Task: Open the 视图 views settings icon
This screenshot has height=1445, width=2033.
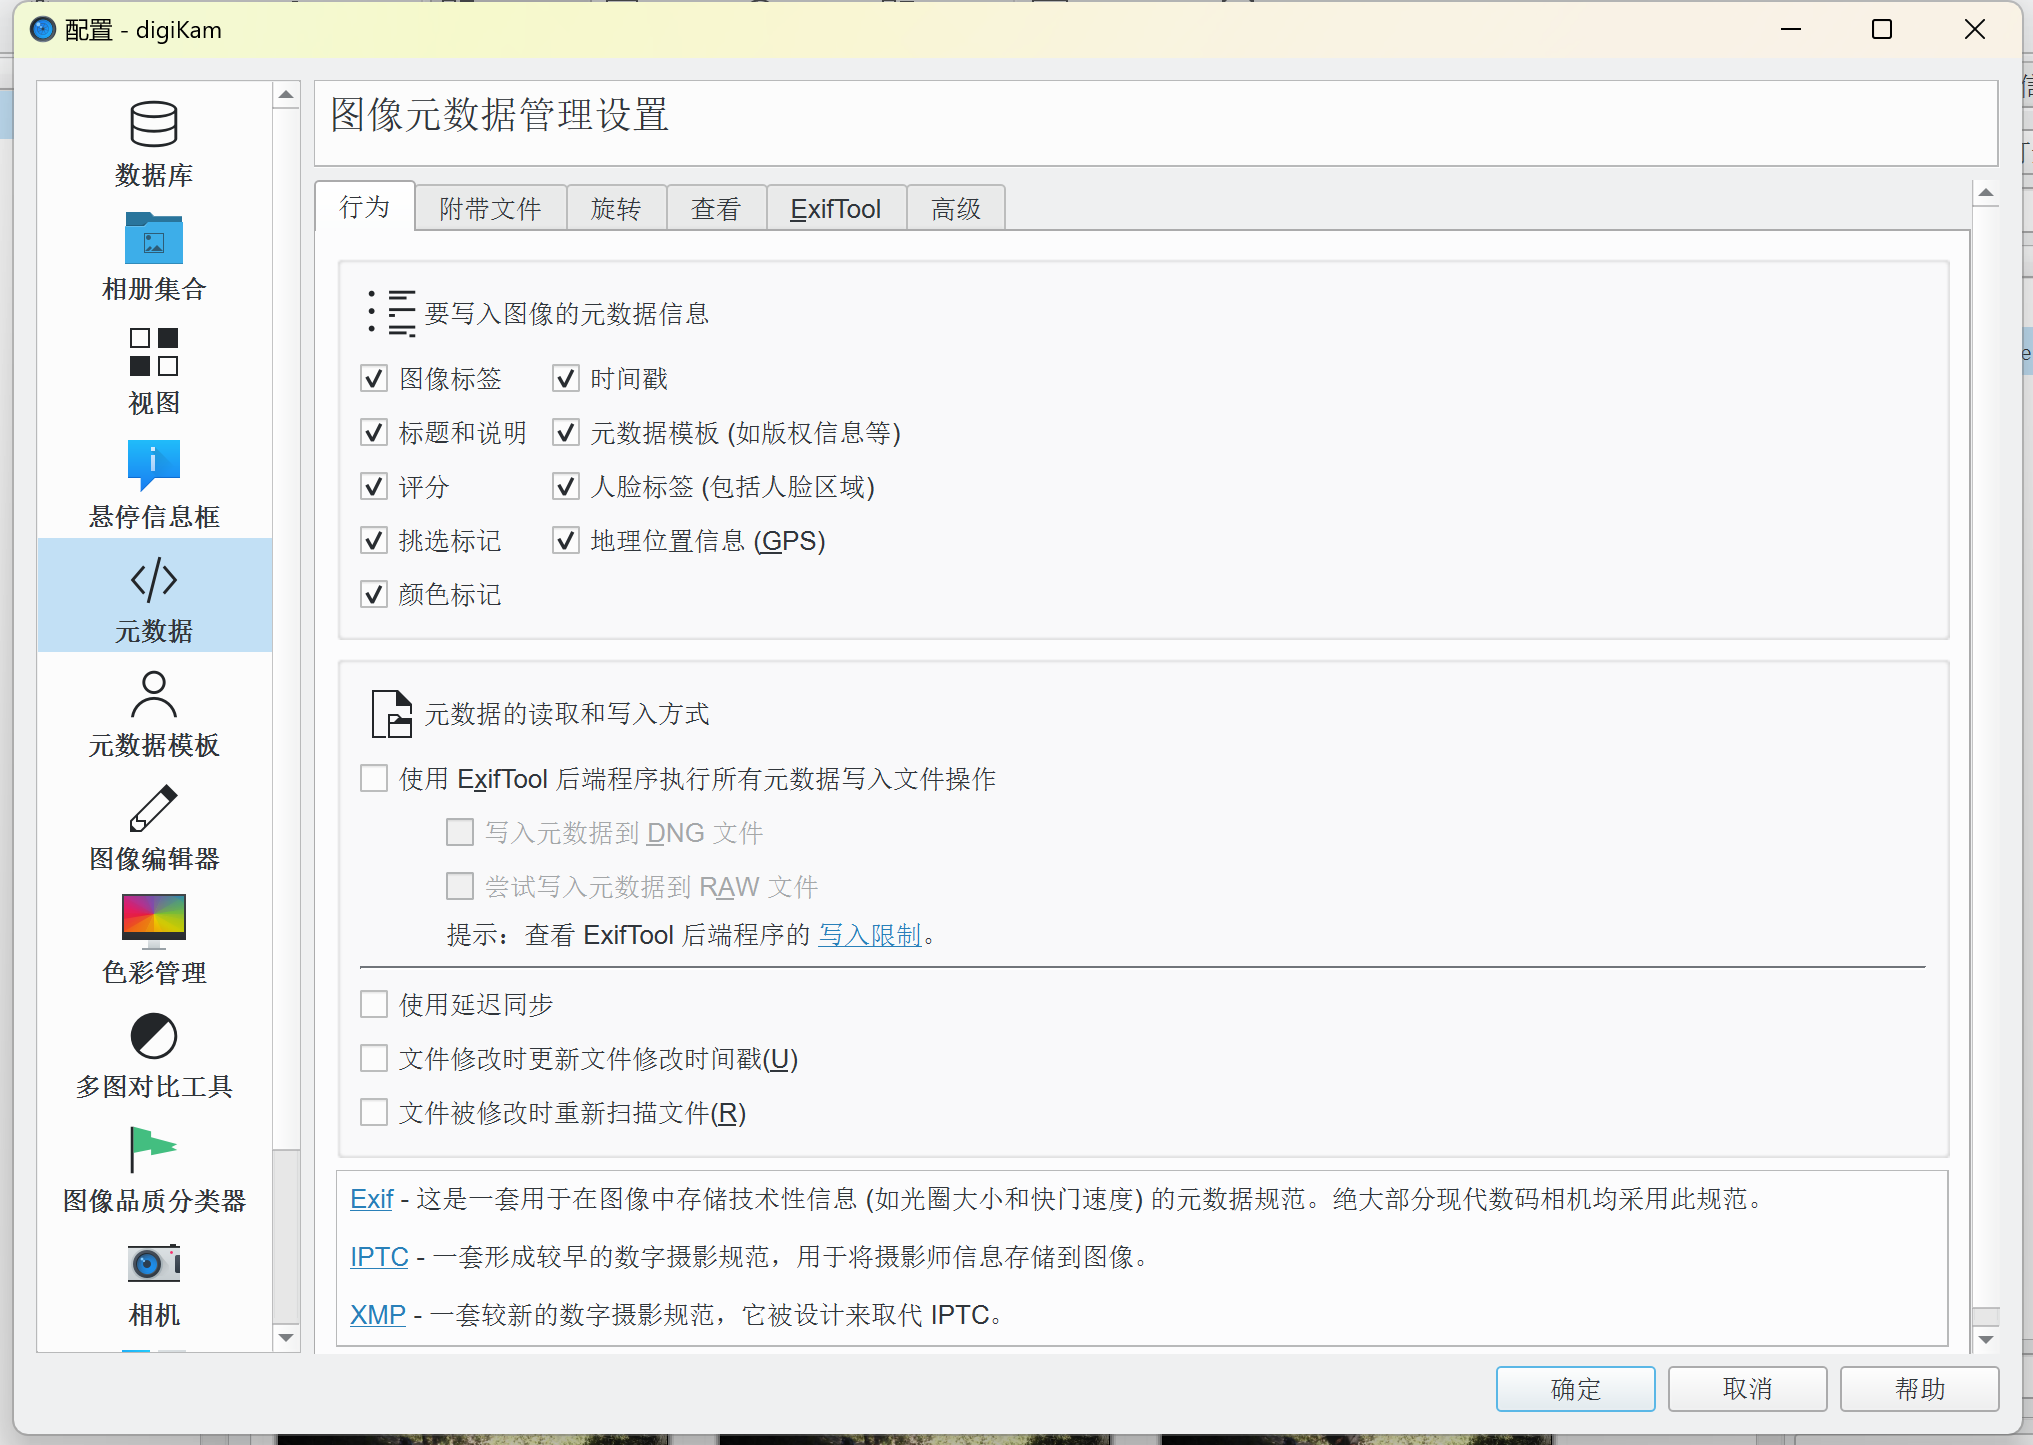Action: 153,353
